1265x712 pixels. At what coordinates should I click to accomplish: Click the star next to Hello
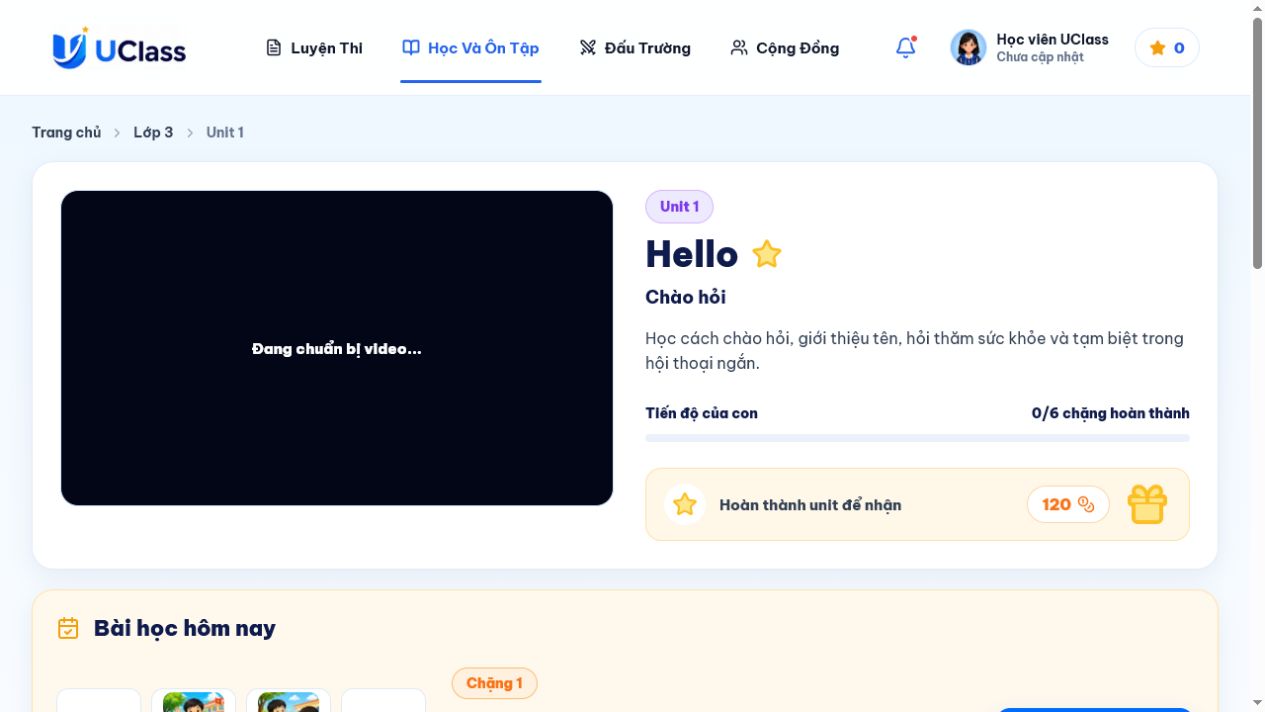click(x=767, y=254)
